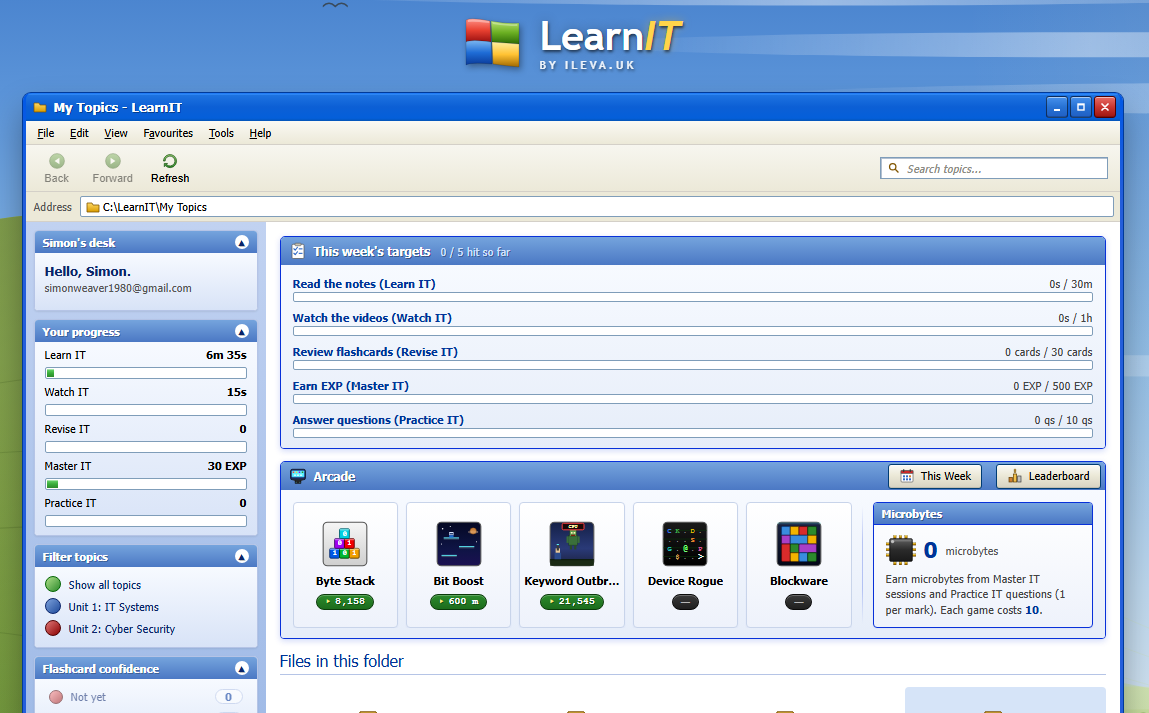Viewport: 1149px width, 713px height.
Task: Click the 0 cards / 30 cards text
Action: 1049,352
